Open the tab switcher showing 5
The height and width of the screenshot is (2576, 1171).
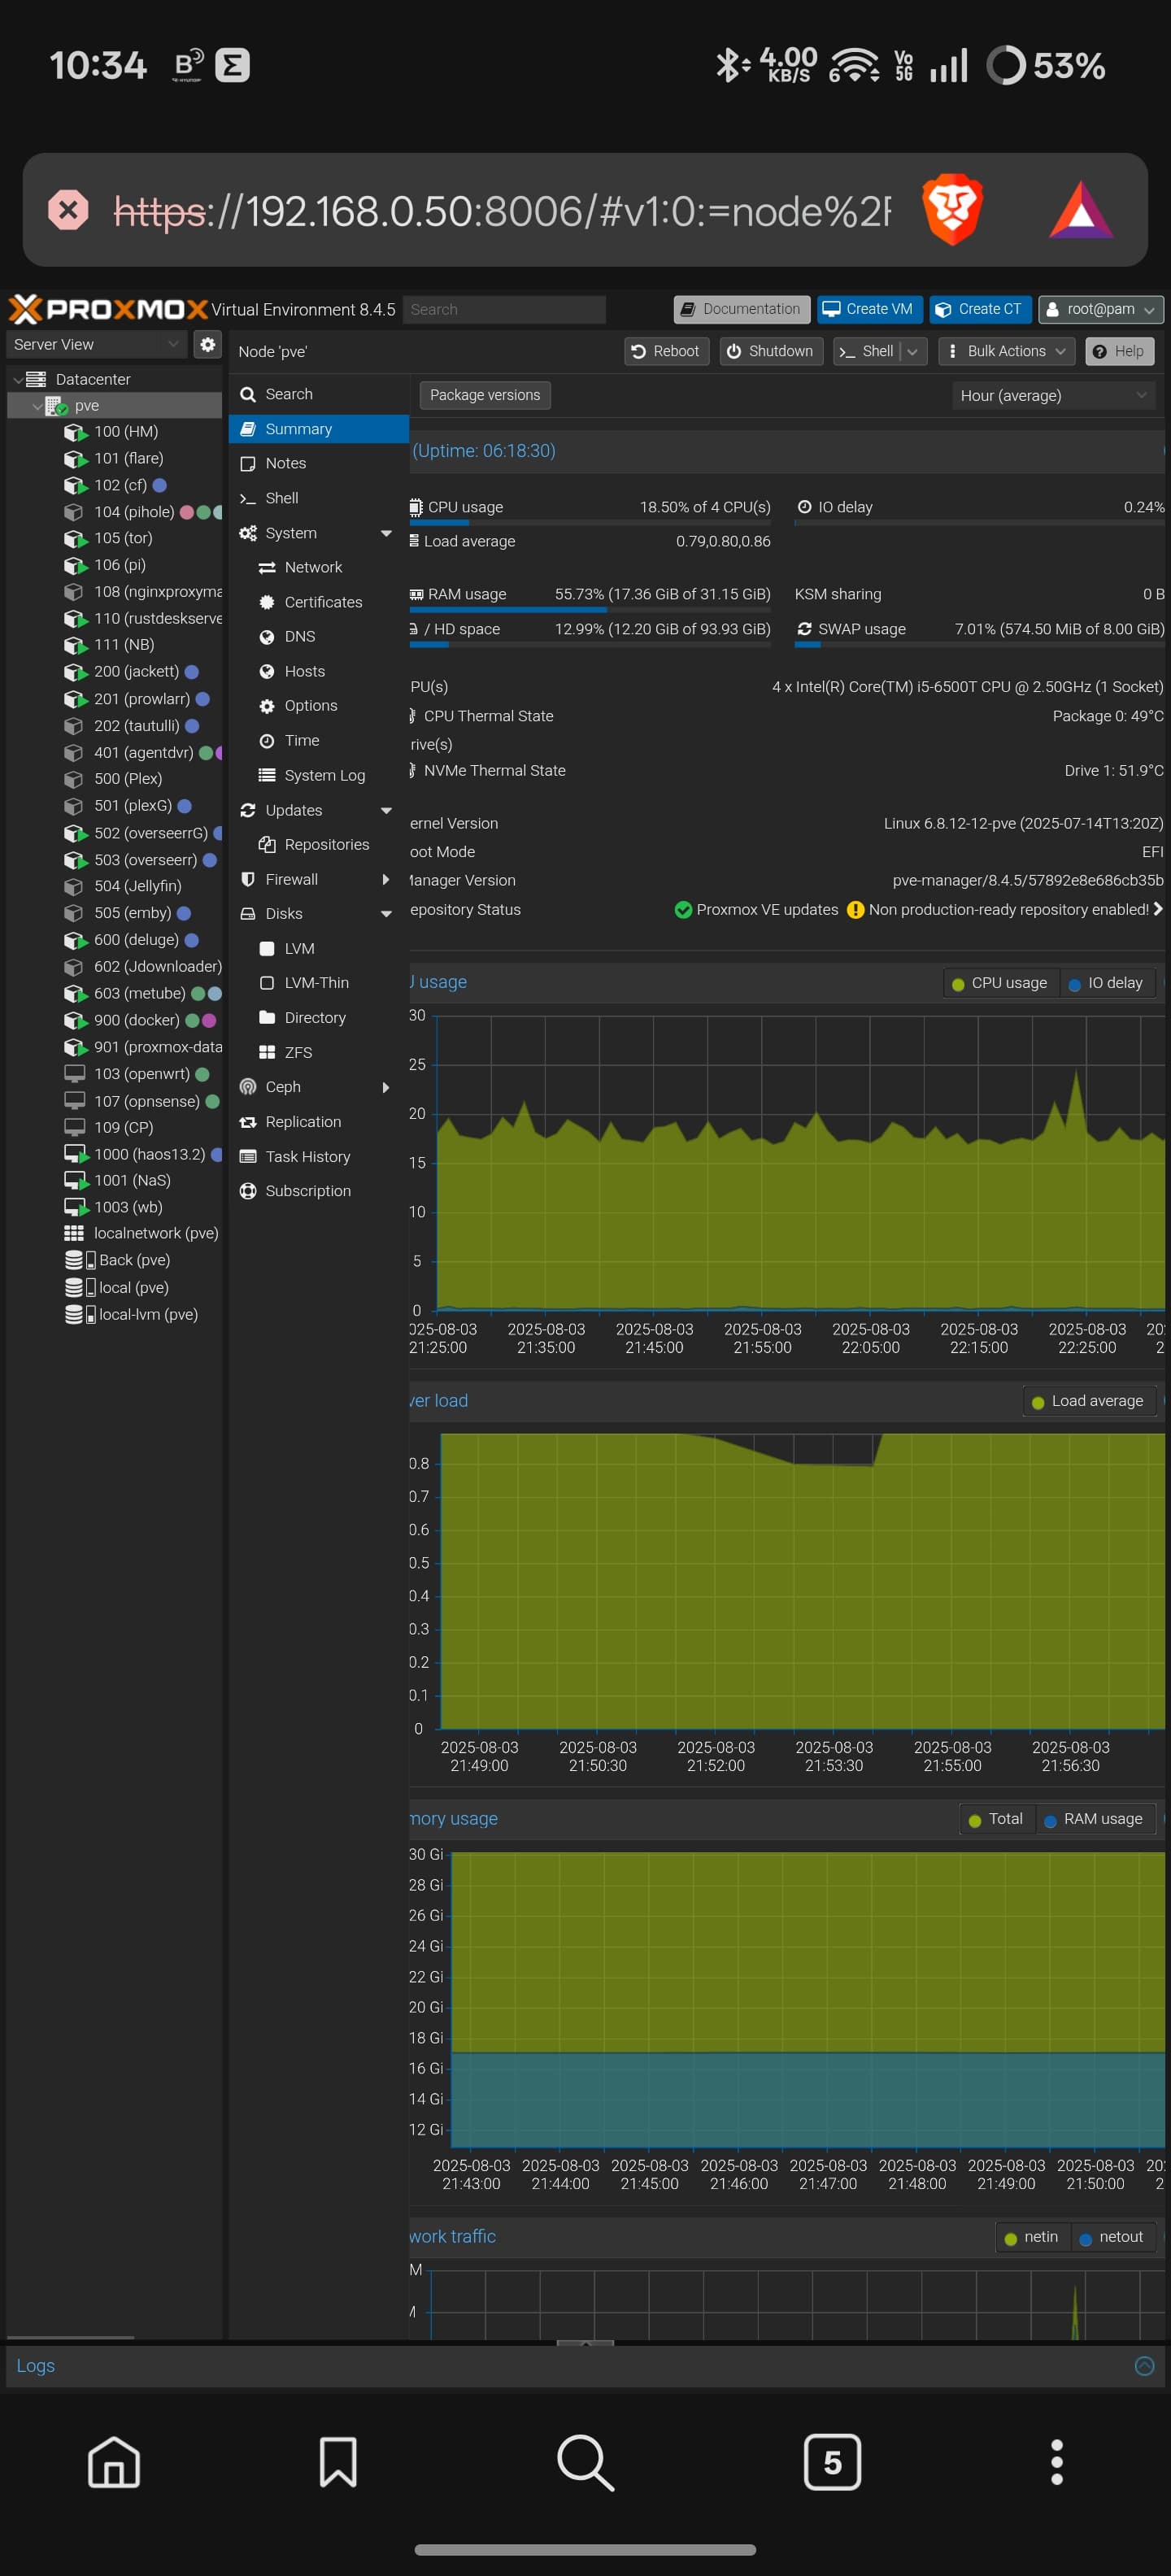point(832,2461)
